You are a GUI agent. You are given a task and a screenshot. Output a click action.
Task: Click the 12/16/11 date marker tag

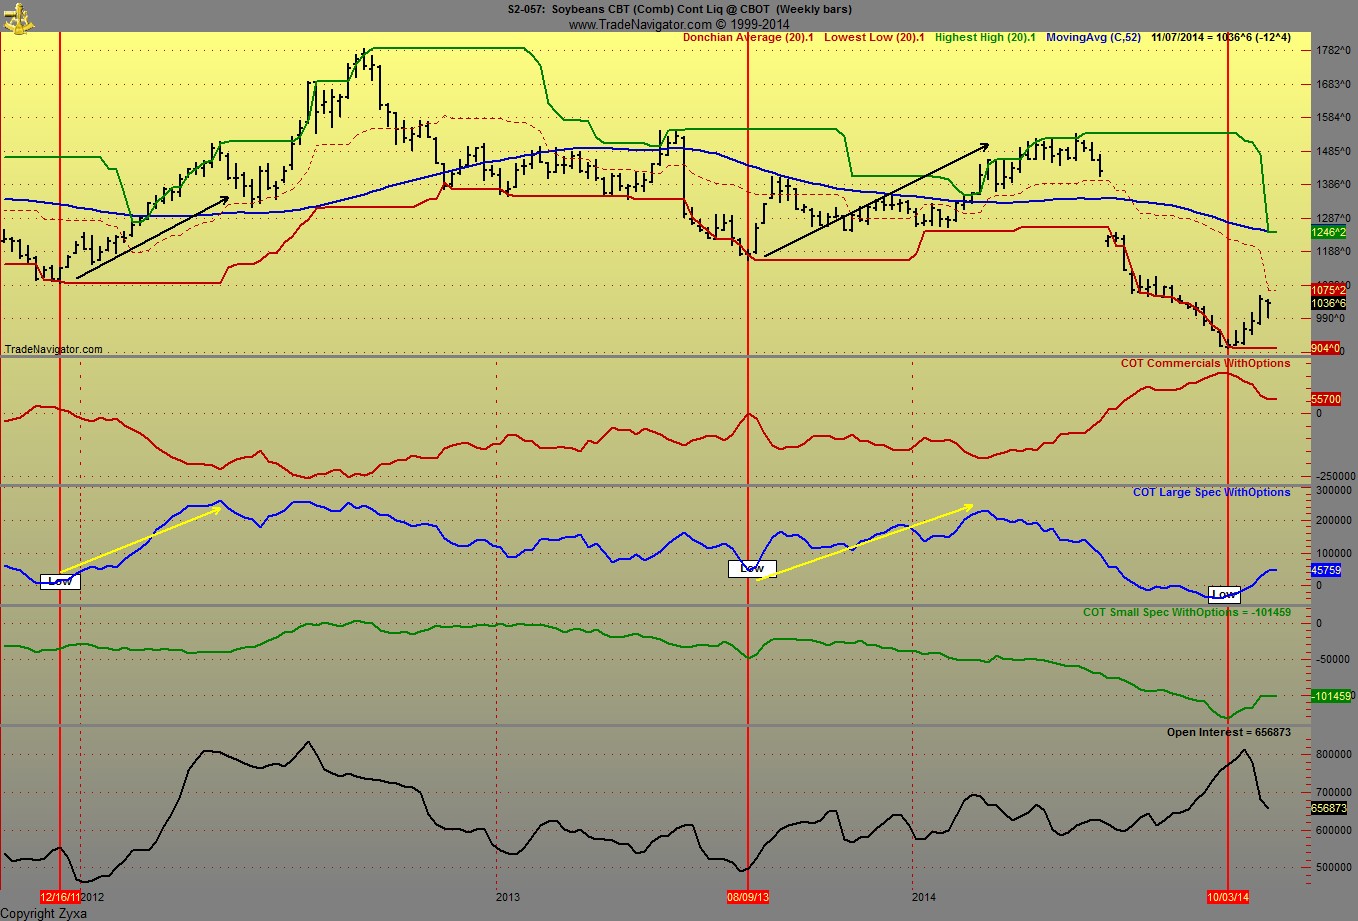pos(60,897)
